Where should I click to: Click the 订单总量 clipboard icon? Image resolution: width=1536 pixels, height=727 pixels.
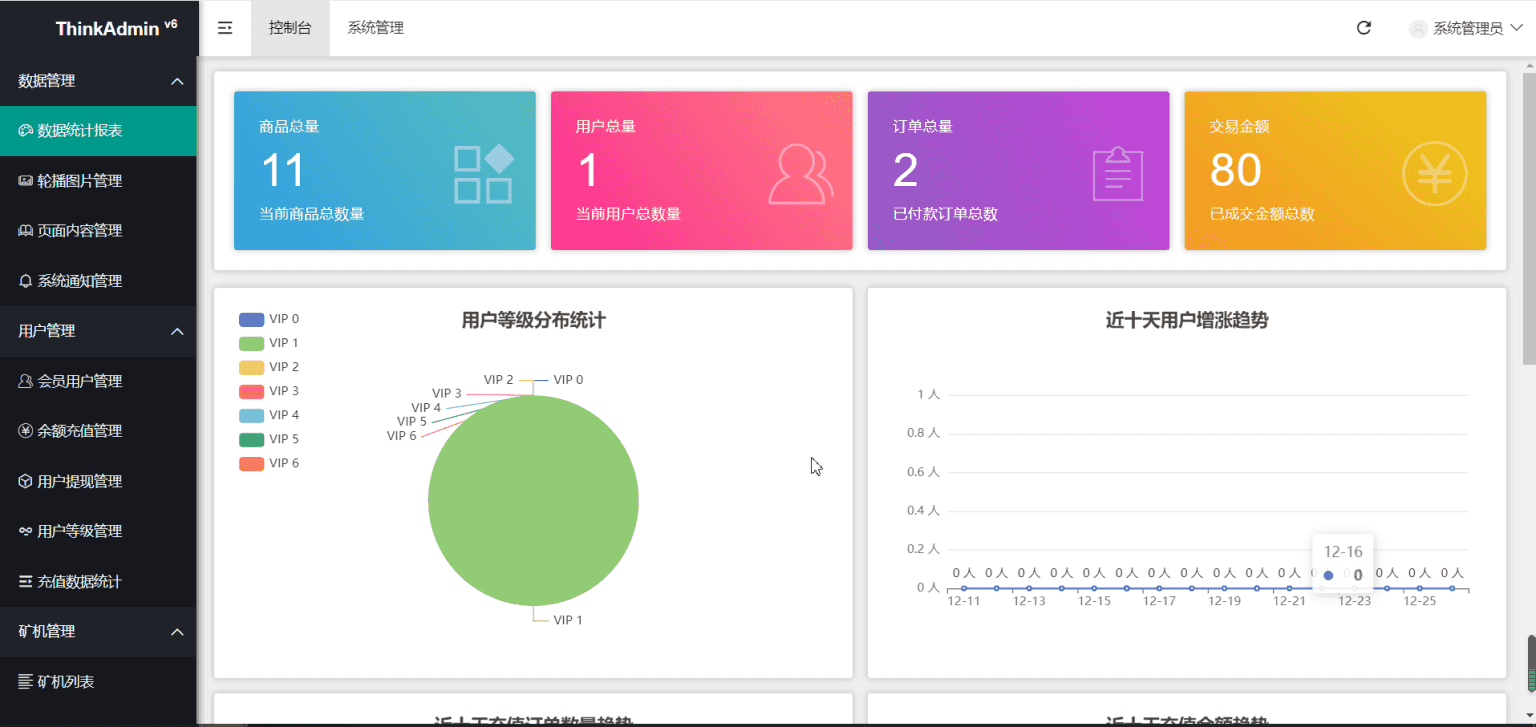1117,174
